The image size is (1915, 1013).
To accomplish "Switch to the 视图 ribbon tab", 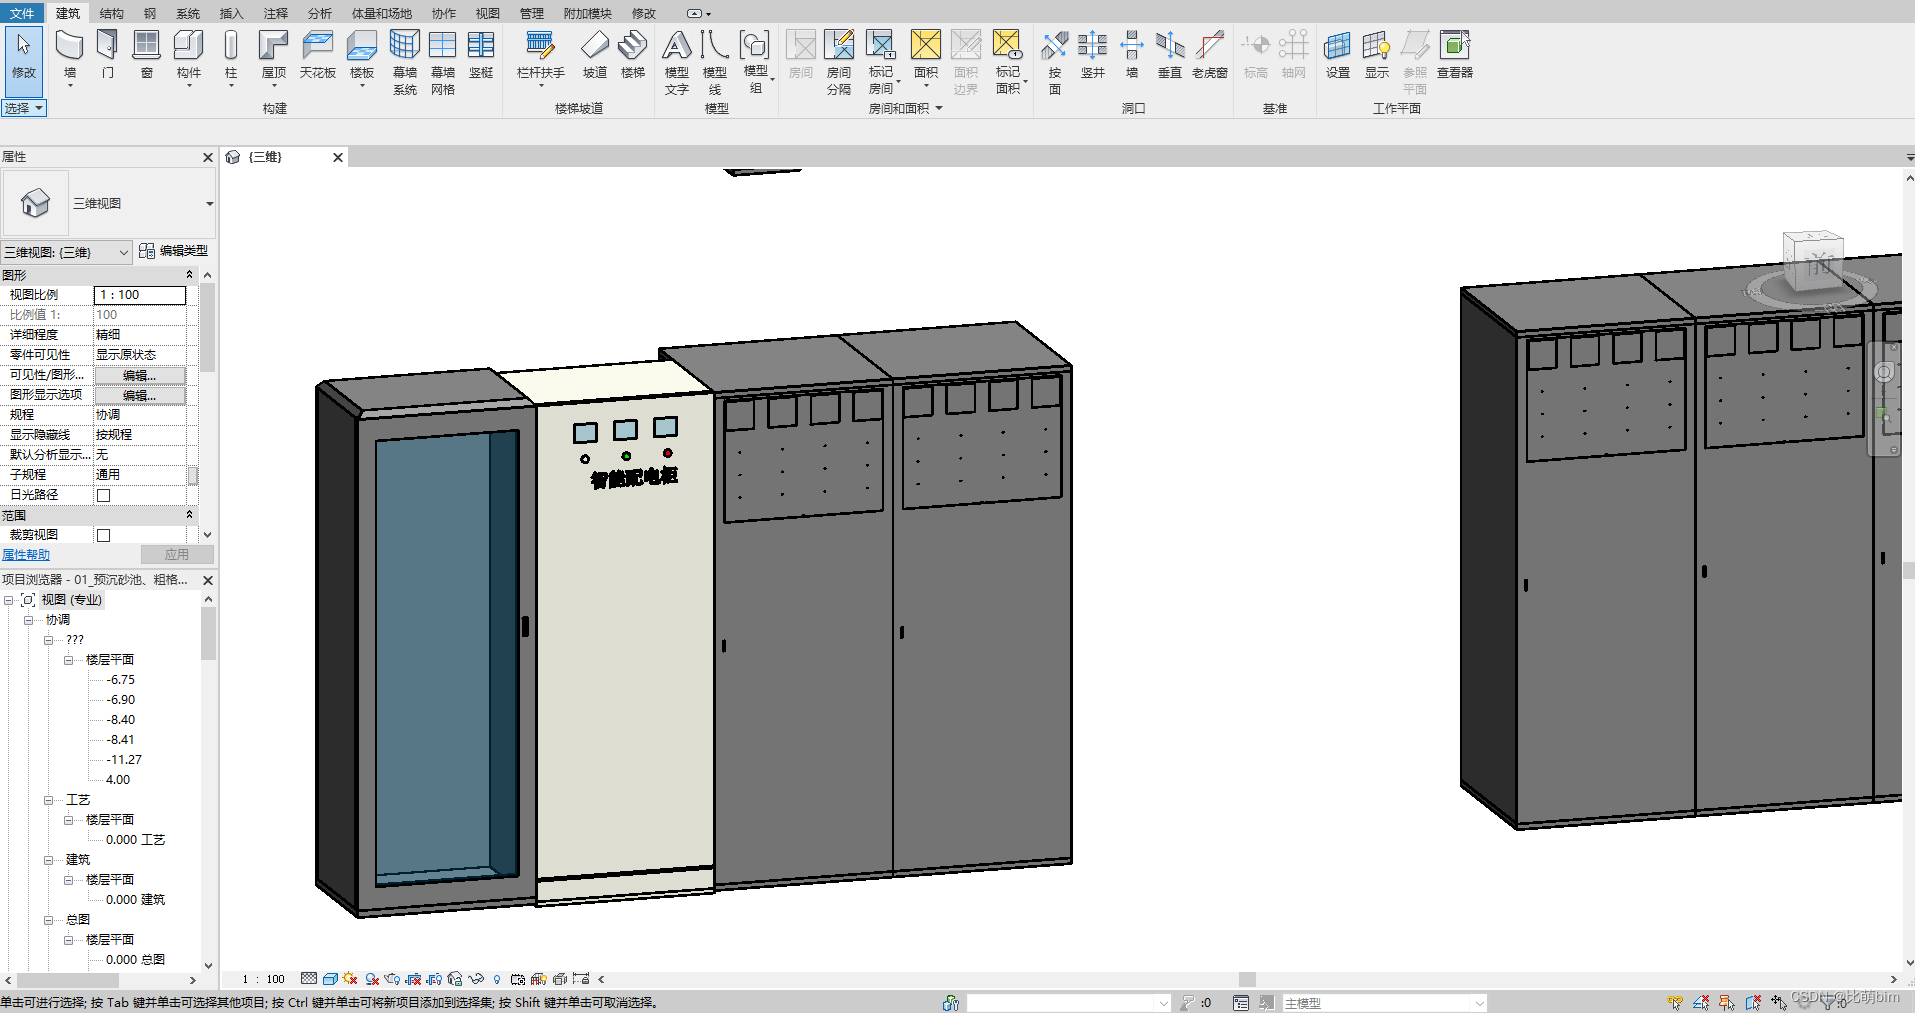I will coord(487,13).
